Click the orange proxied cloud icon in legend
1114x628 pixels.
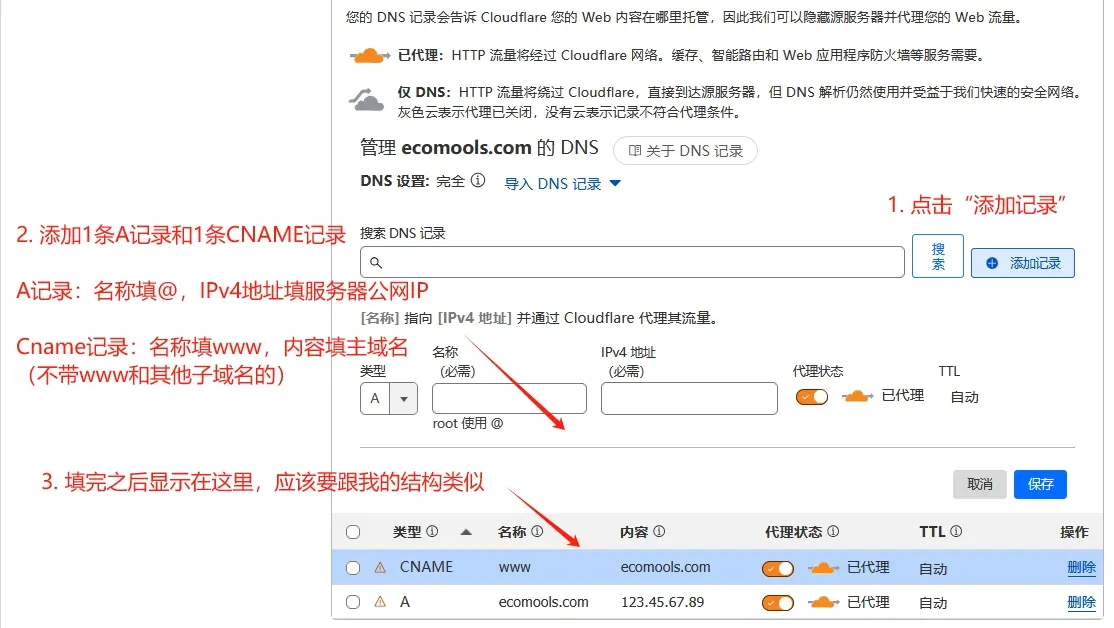click(369, 55)
